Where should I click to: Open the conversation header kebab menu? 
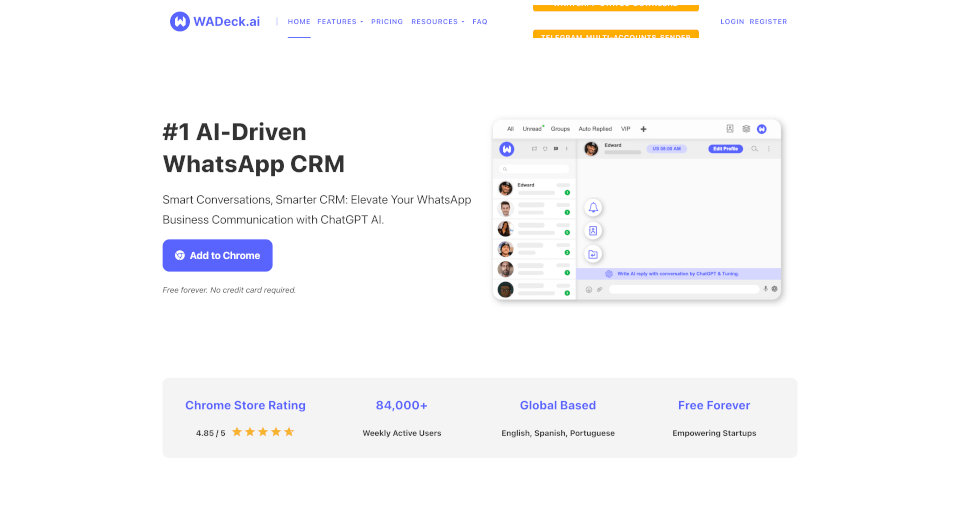pyautogui.click(x=768, y=149)
